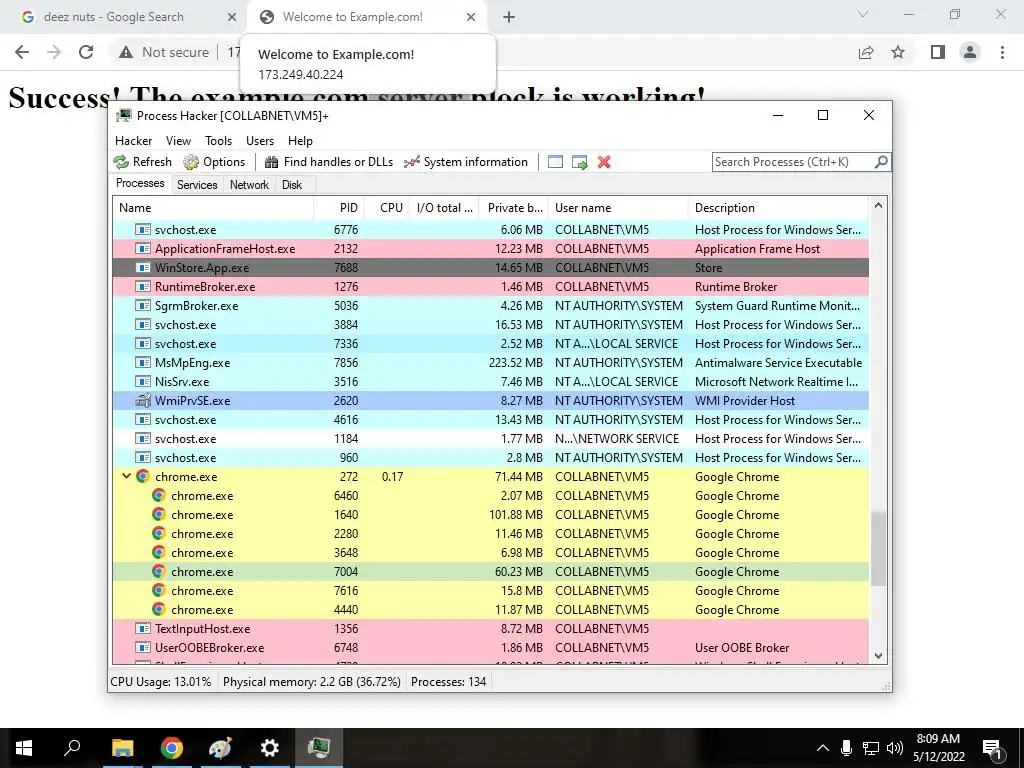Open taskbar search magnifier
Viewport: 1024px width, 768px height.
[x=72, y=747]
